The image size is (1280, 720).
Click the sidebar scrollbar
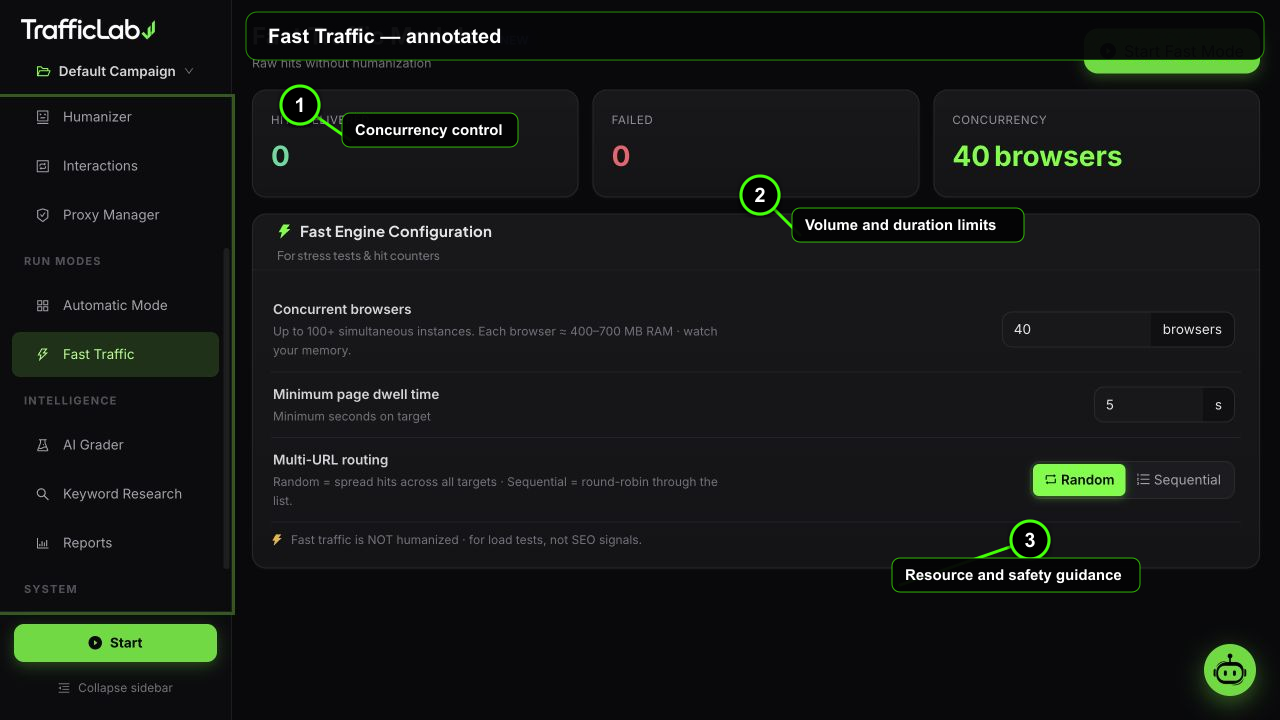coord(227,408)
